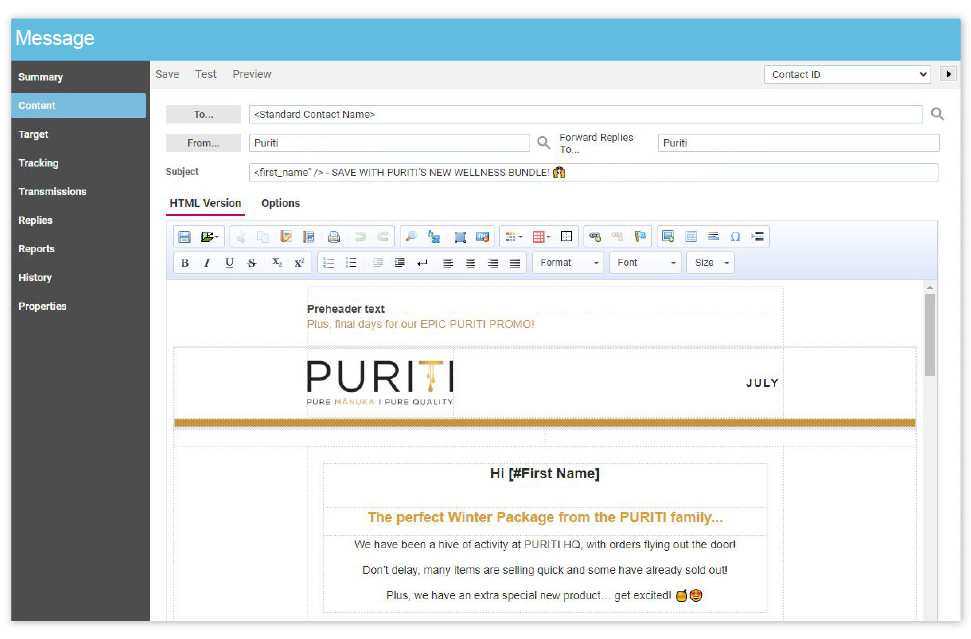Click the Paste from Word icon
The image size is (971, 639).
point(308,237)
